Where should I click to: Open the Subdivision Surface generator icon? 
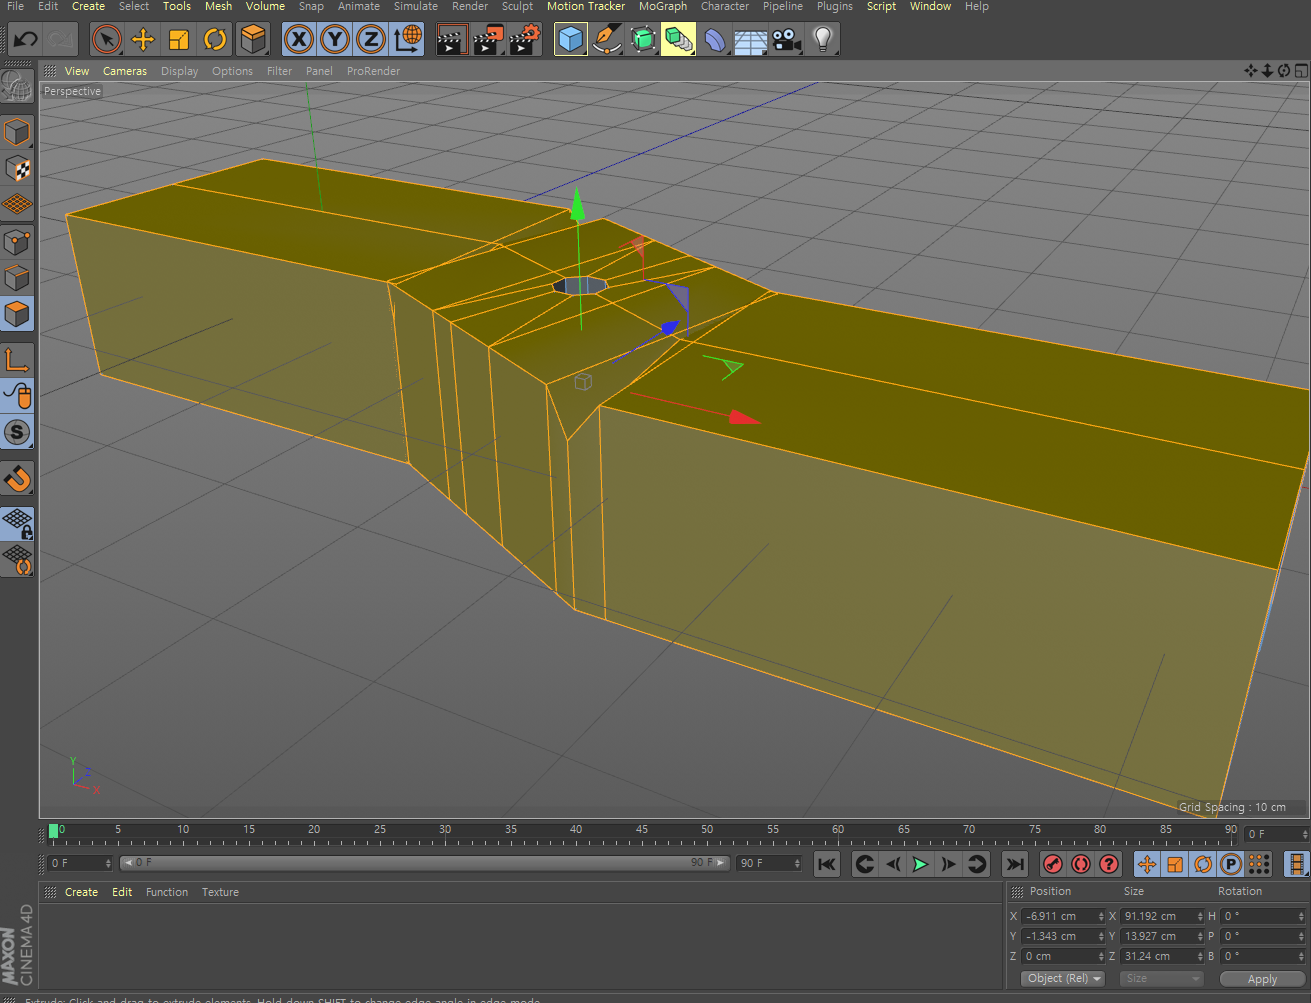tap(642, 40)
